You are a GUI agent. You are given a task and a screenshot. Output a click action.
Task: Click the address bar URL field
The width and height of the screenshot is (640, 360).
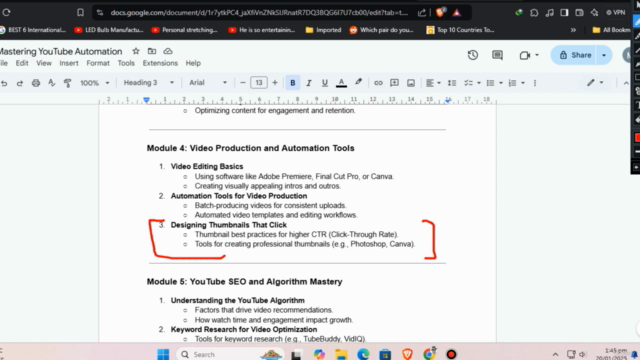coord(259,13)
